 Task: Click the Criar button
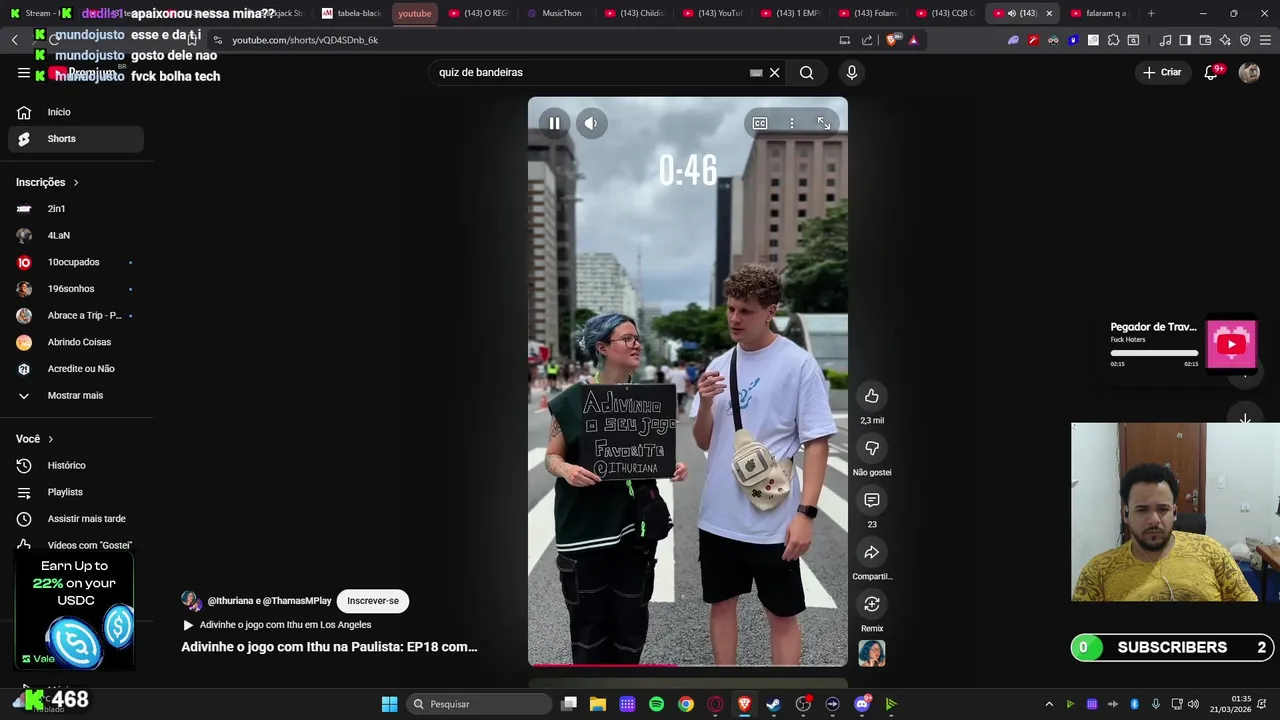[1162, 72]
